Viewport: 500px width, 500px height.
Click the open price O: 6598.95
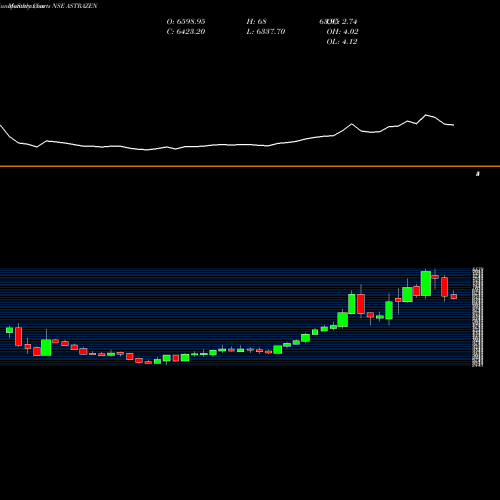click(186, 22)
